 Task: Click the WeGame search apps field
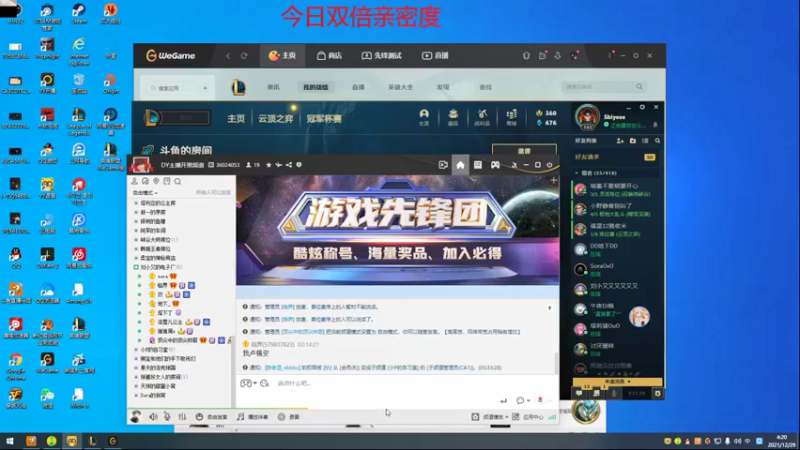point(171,88)
